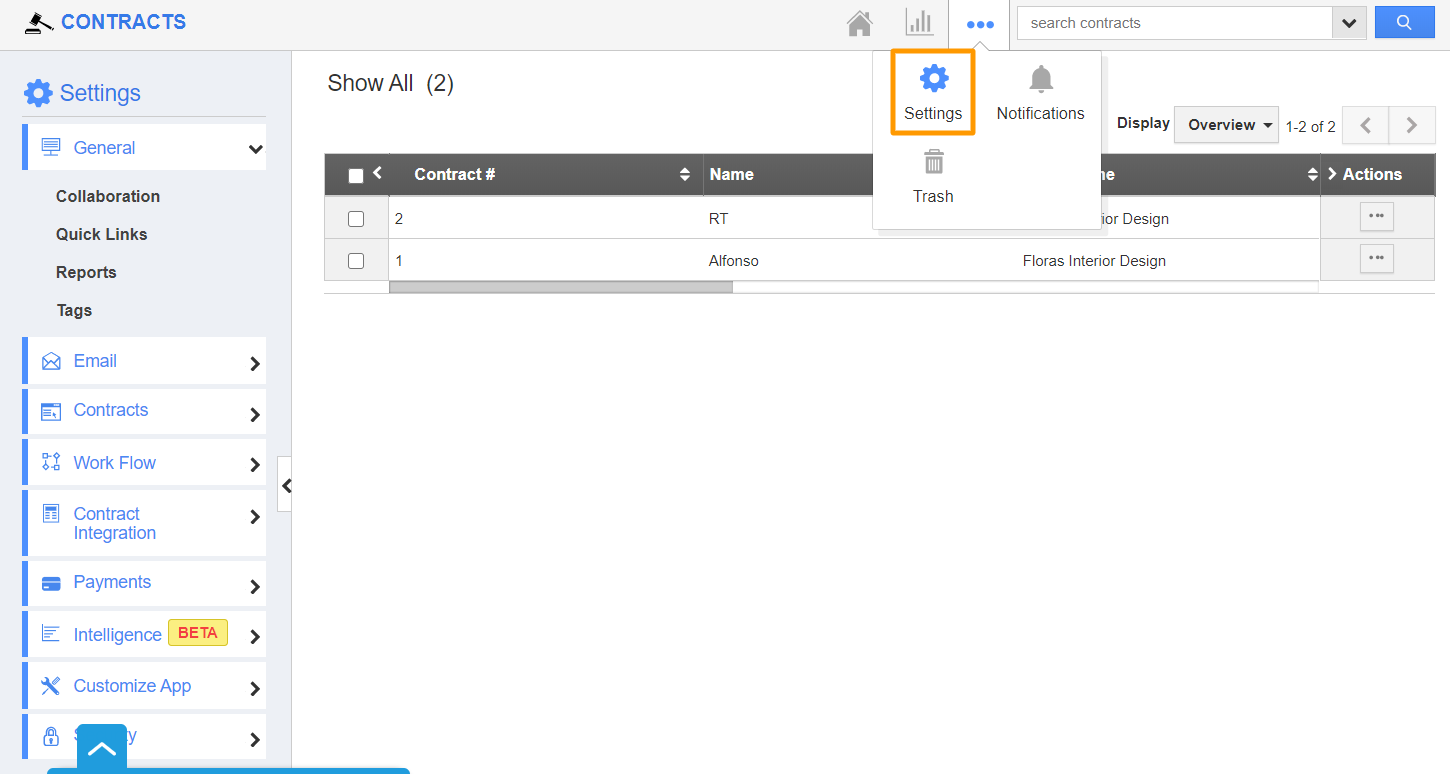
Task: Click the bar chart Reports icon
Action: pos(919,23)
